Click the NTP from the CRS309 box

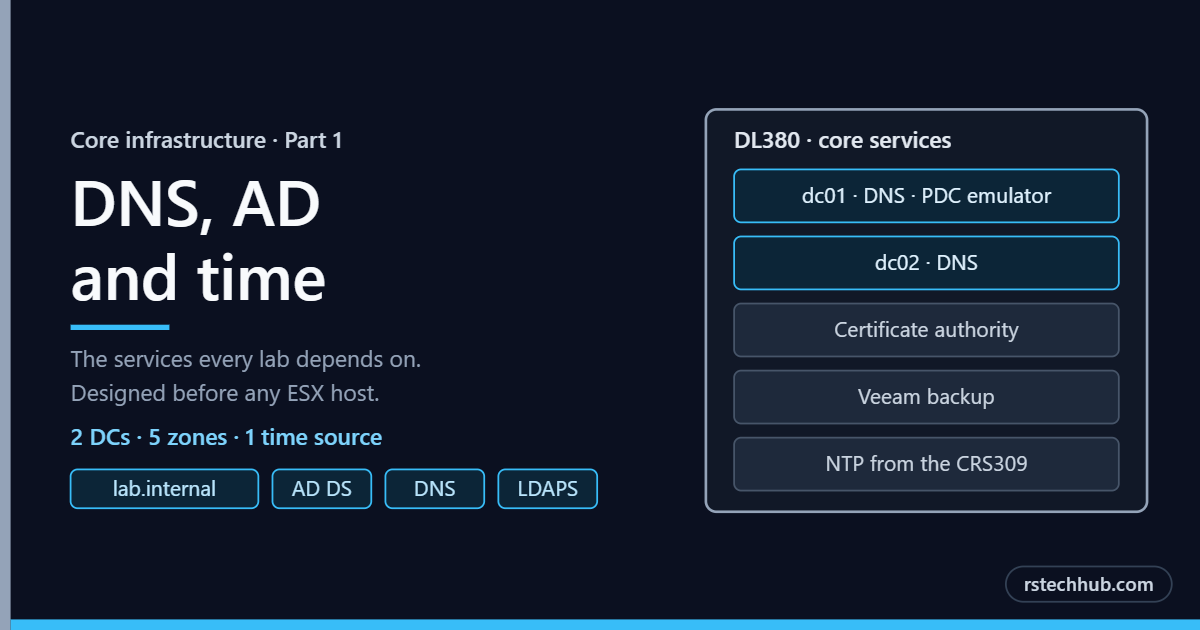(926, 464)
